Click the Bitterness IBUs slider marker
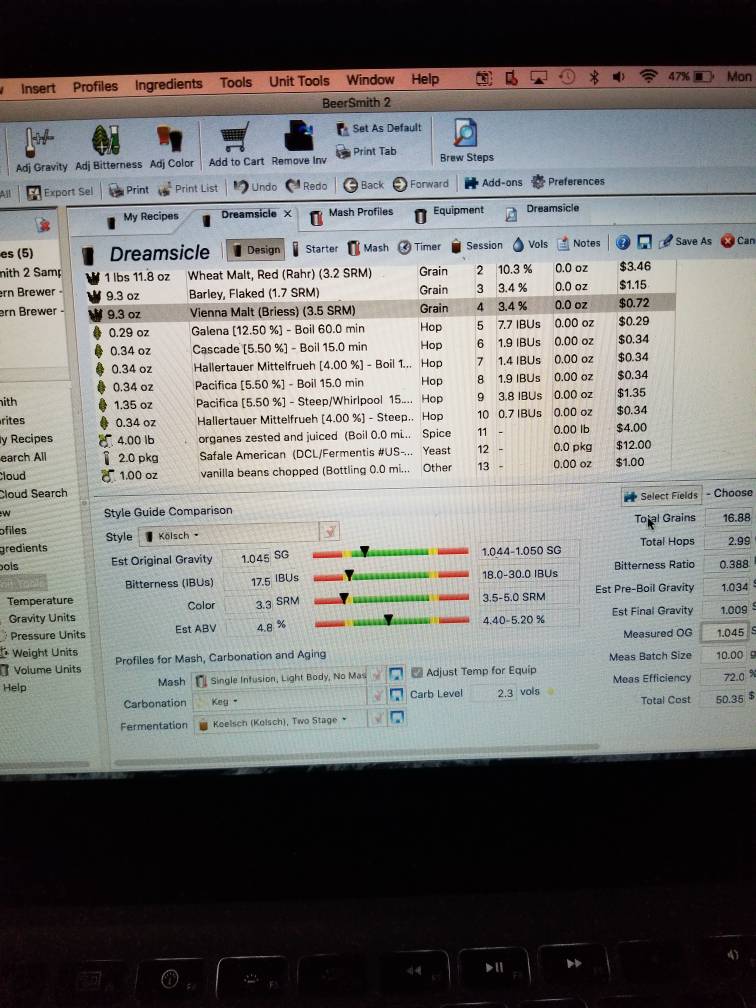Screen dimensions: 756x1008 point(349,574)
